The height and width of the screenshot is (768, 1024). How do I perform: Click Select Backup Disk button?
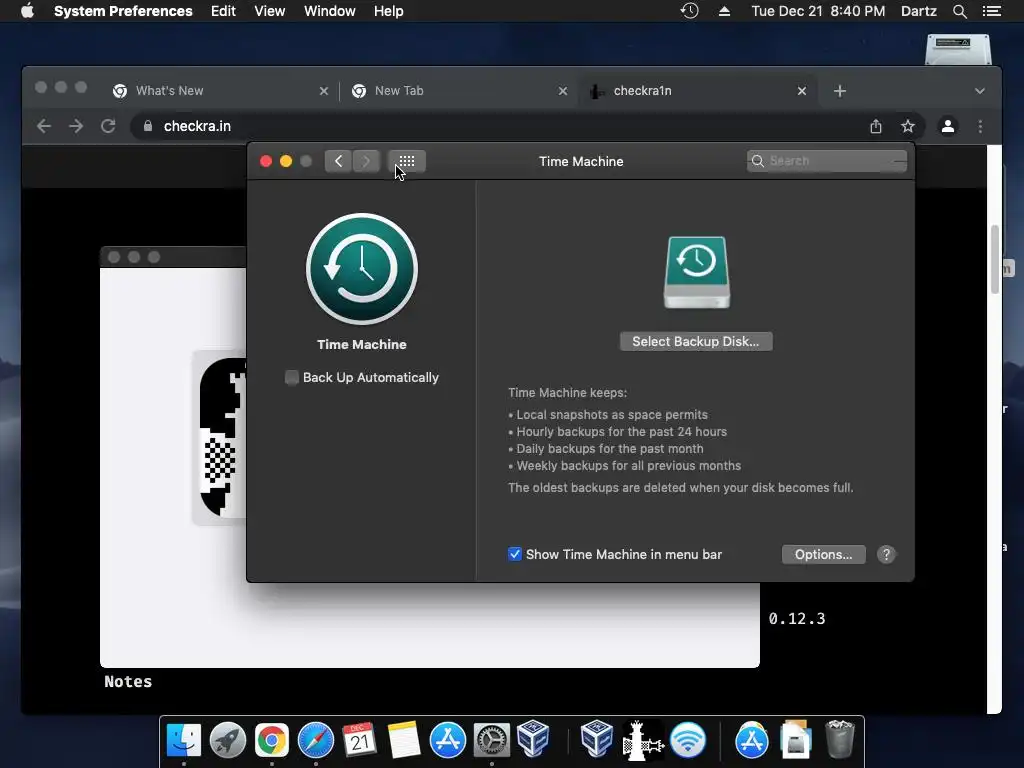(696, 342)
